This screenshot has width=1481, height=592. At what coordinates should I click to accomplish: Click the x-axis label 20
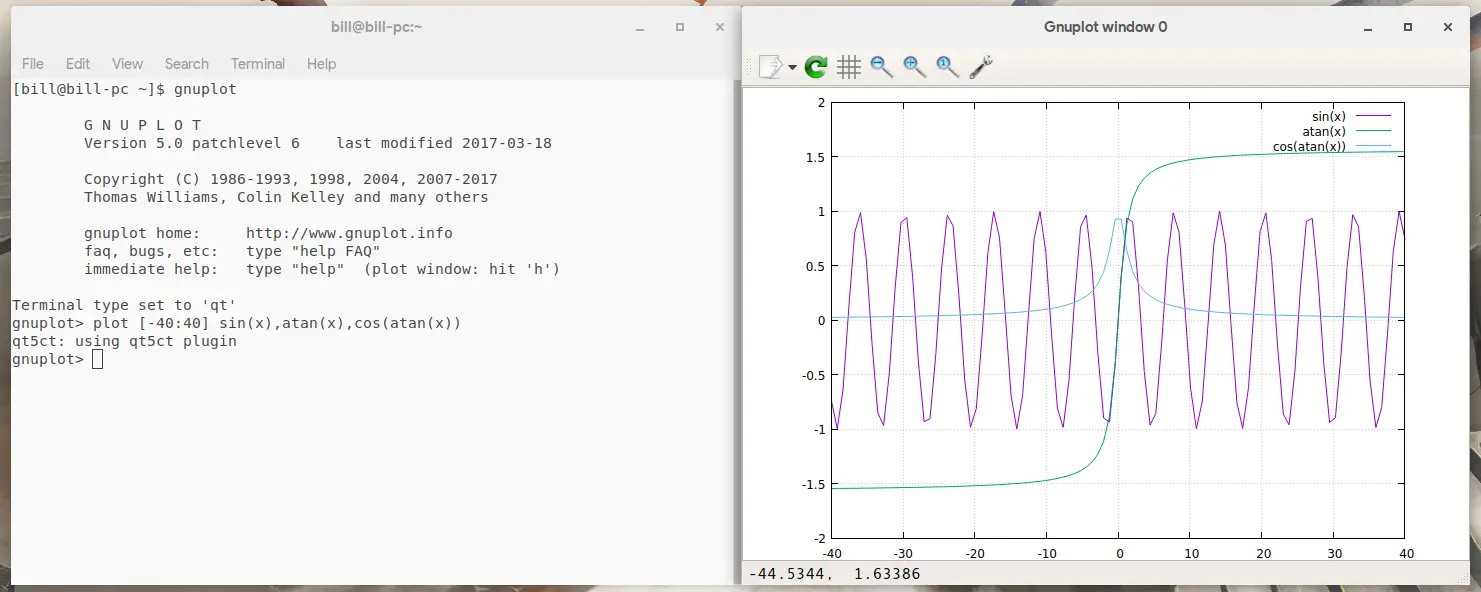point(1263,553)
